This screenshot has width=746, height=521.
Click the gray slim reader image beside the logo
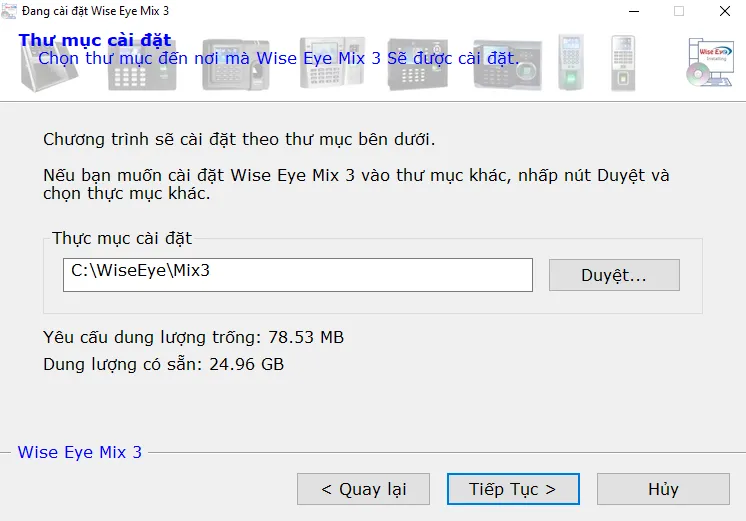pyautogui.click(x=623, y=63)
